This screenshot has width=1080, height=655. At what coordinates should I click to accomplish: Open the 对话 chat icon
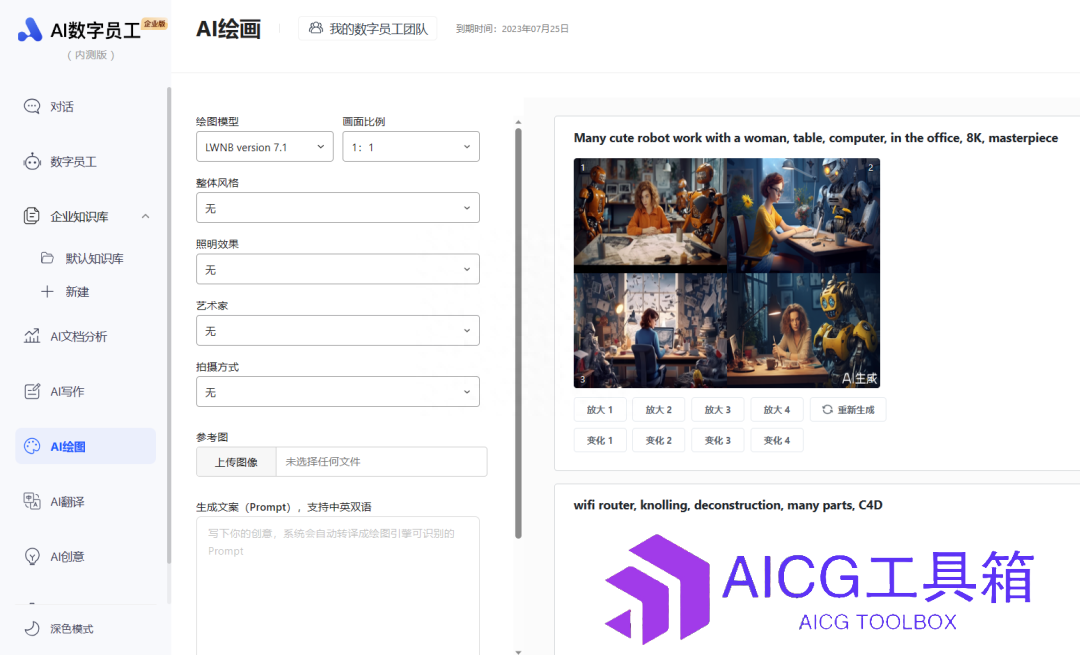pyautogui.click(x=32, y=106)
